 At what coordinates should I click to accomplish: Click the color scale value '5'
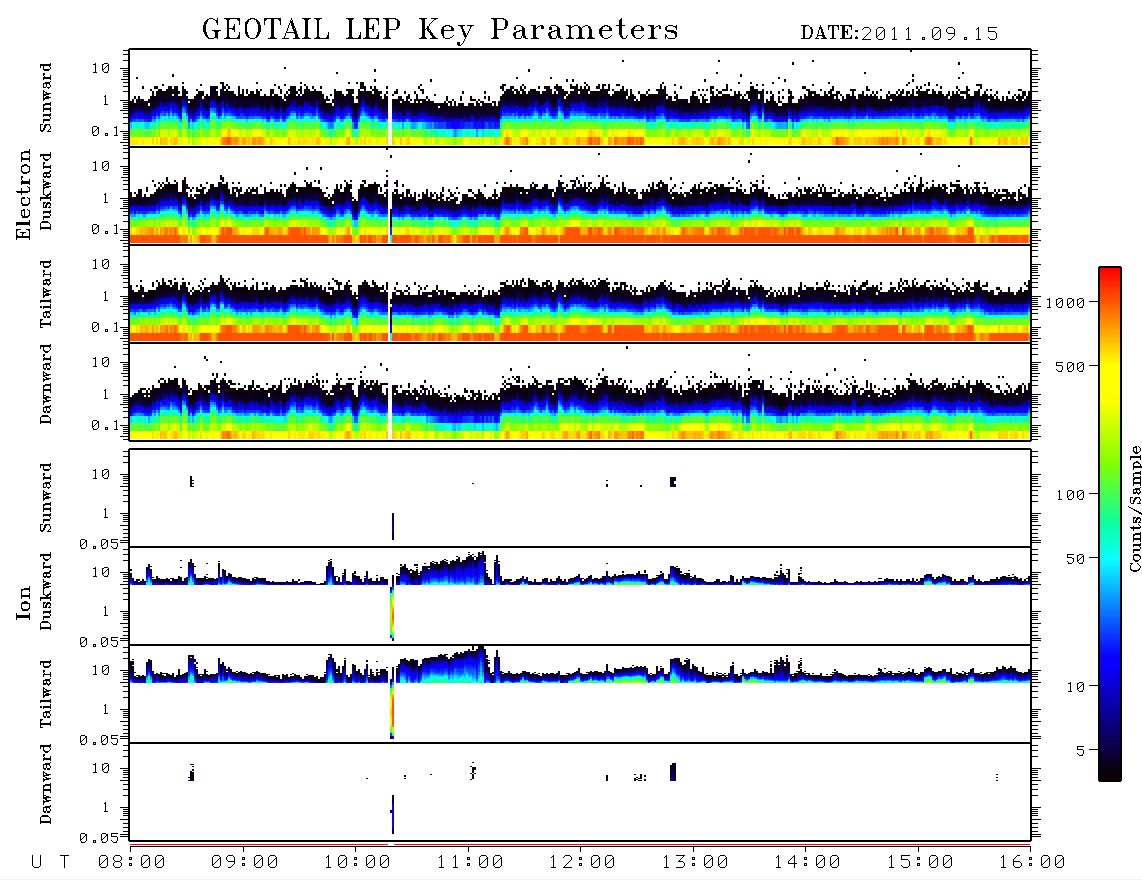point(1081,751)
